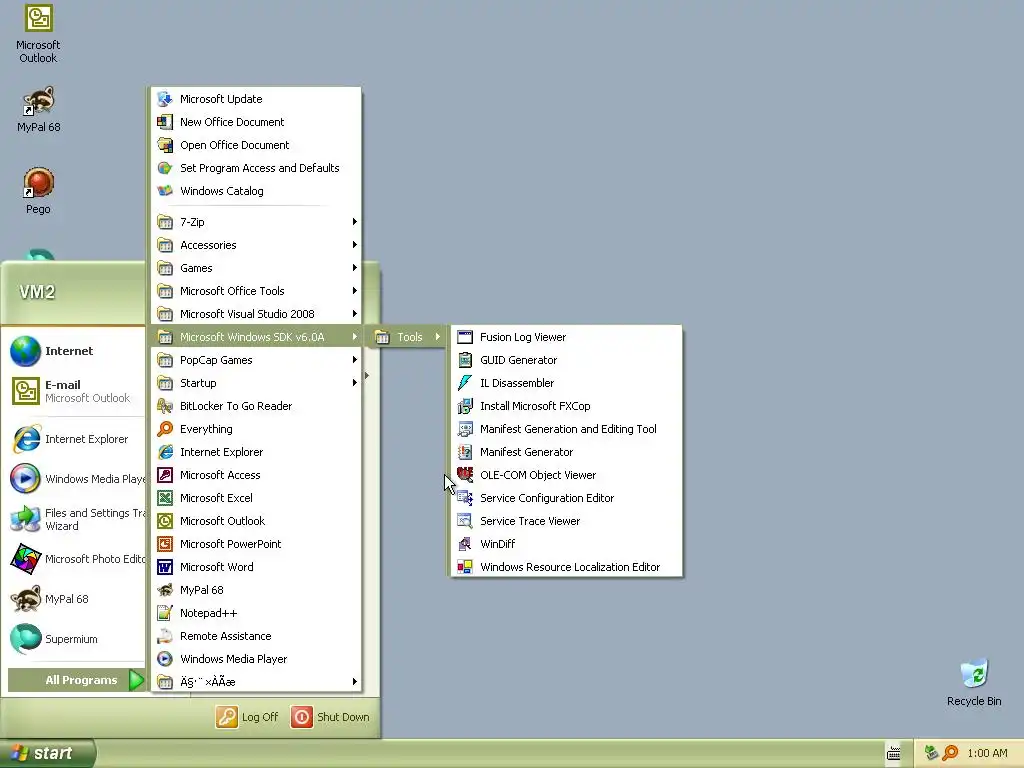The image size is (1024, 768).
Task: Click the Remote Assistance icon
Action: (x=165, y=636)
